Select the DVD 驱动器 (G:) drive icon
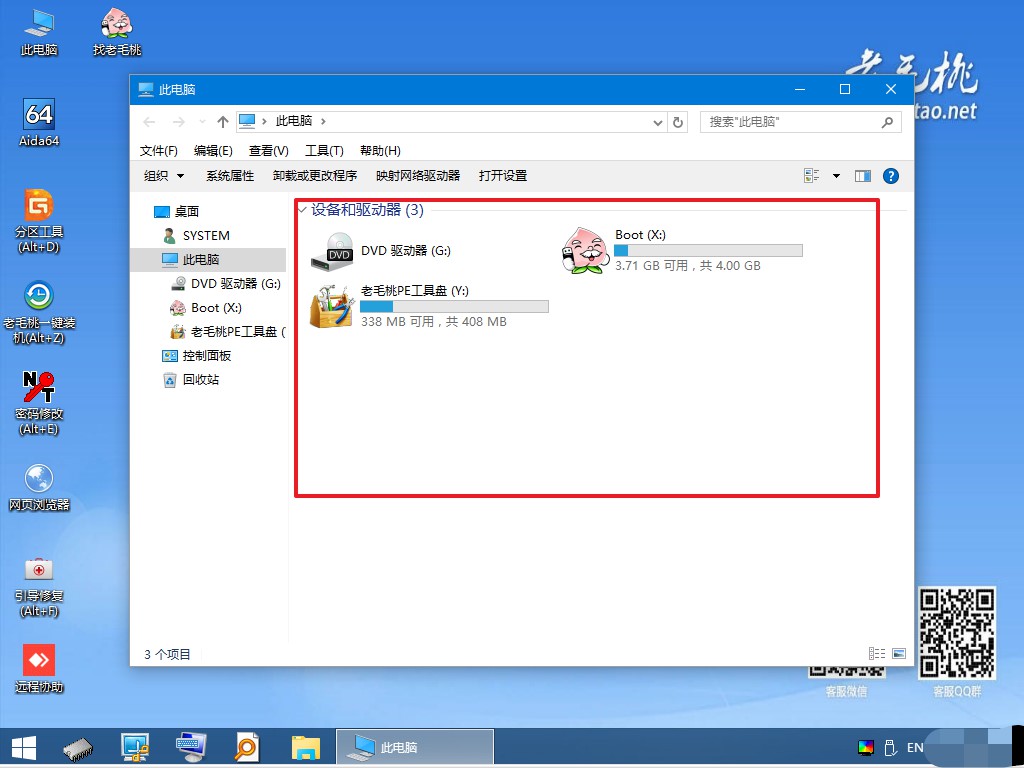Screen dimensions: 1024x768 click(332, 251)
